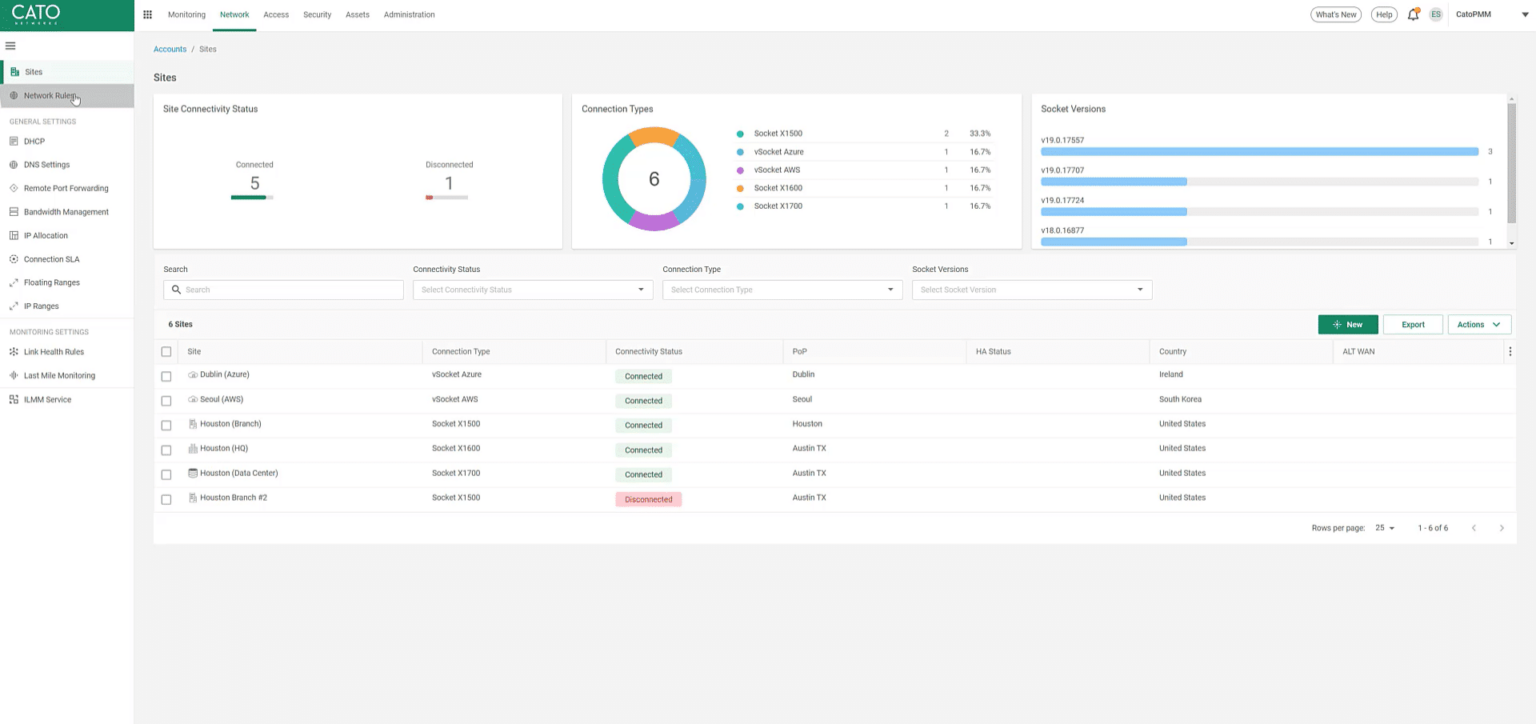
Task: Open the Select Connectivity Status dropdown
Action: click(x=532, y=289)
